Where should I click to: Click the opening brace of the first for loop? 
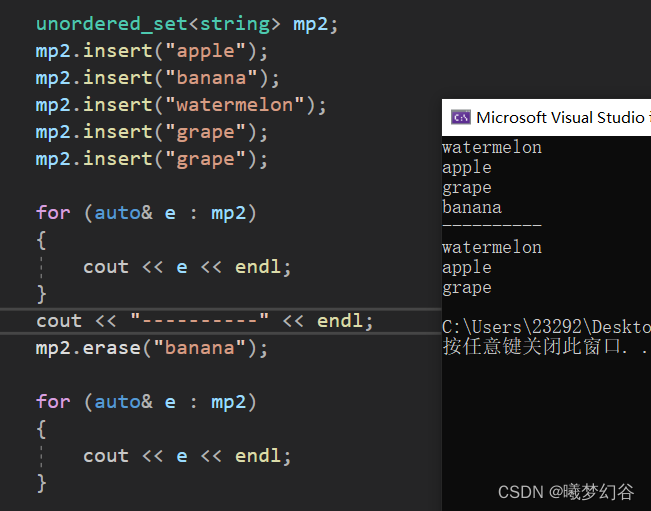pyautogui.click(x=41, y=240)
